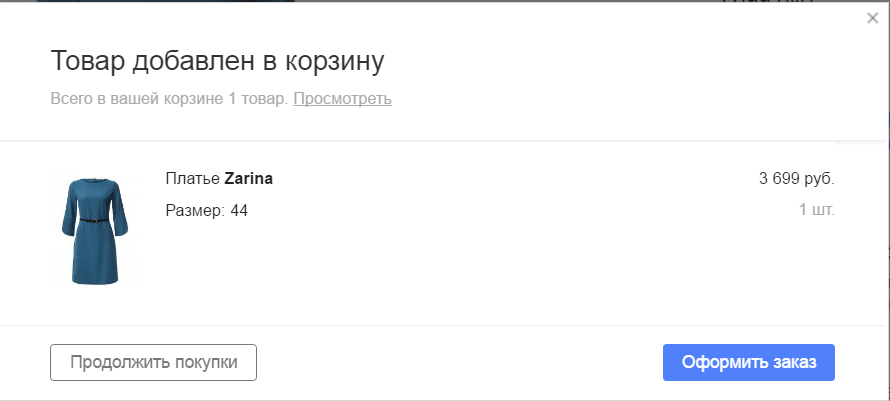Open the cart via the Просмотреть link
This screenshot has height=401, width=890.
pos(342,99)
